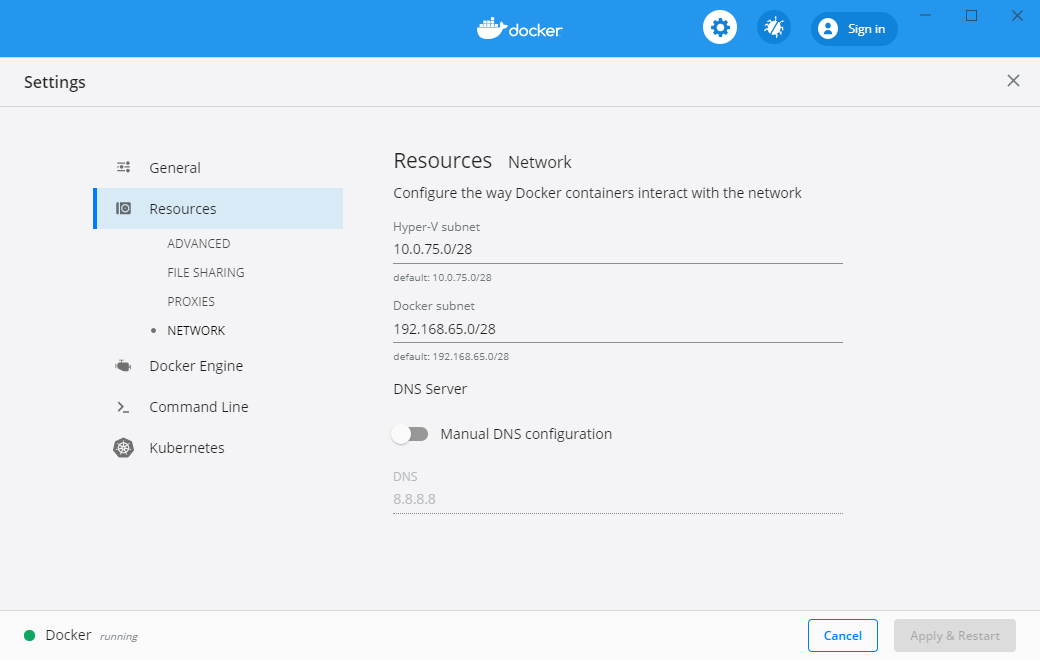Close the Docker Desktop window
This screenshot has width=1040, height=660.
[x=1017, y=15]
